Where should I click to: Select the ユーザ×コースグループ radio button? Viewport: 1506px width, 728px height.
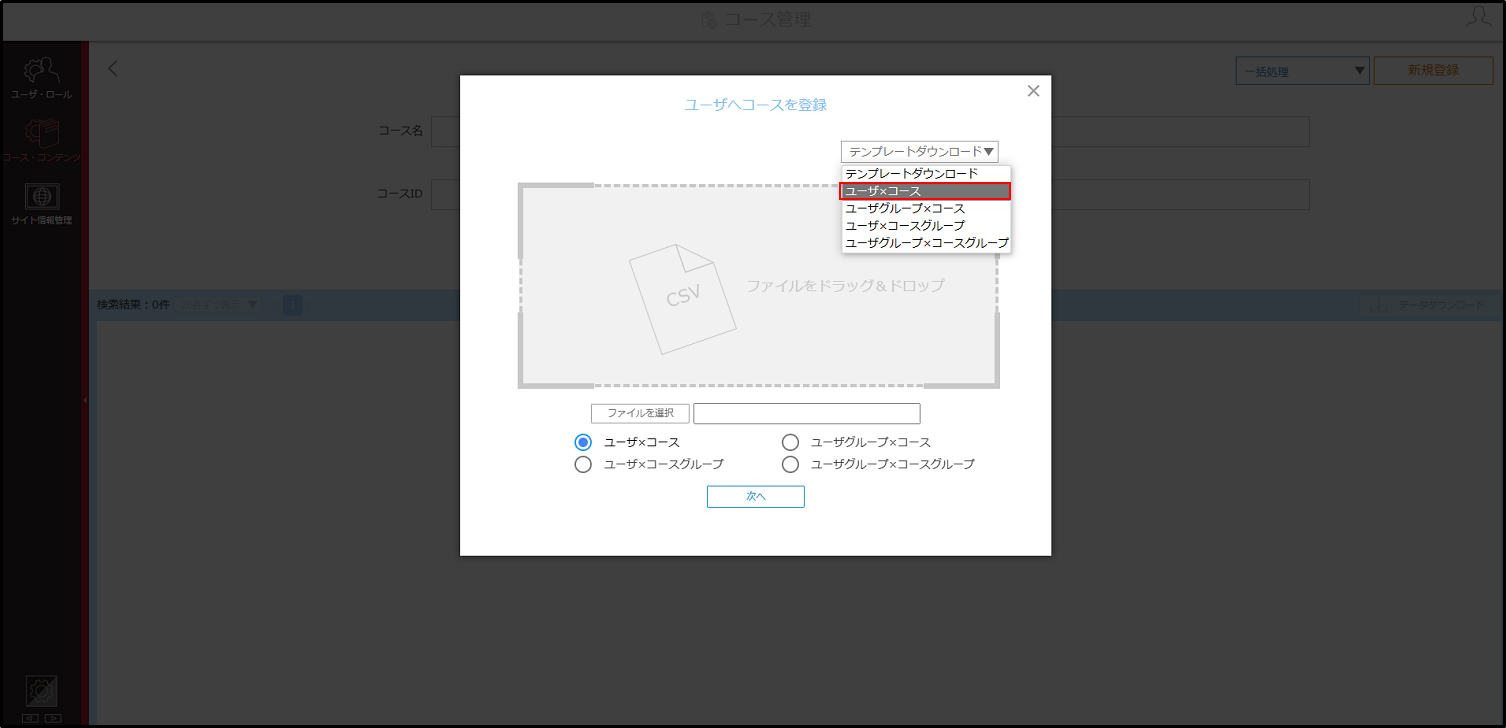pyautogui.click(x=583, y=464)
